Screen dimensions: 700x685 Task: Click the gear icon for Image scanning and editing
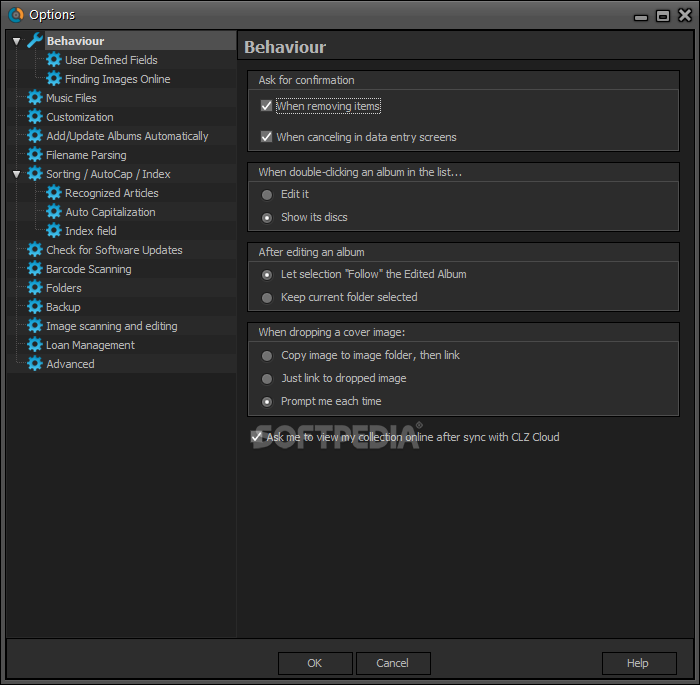[35, 326]
